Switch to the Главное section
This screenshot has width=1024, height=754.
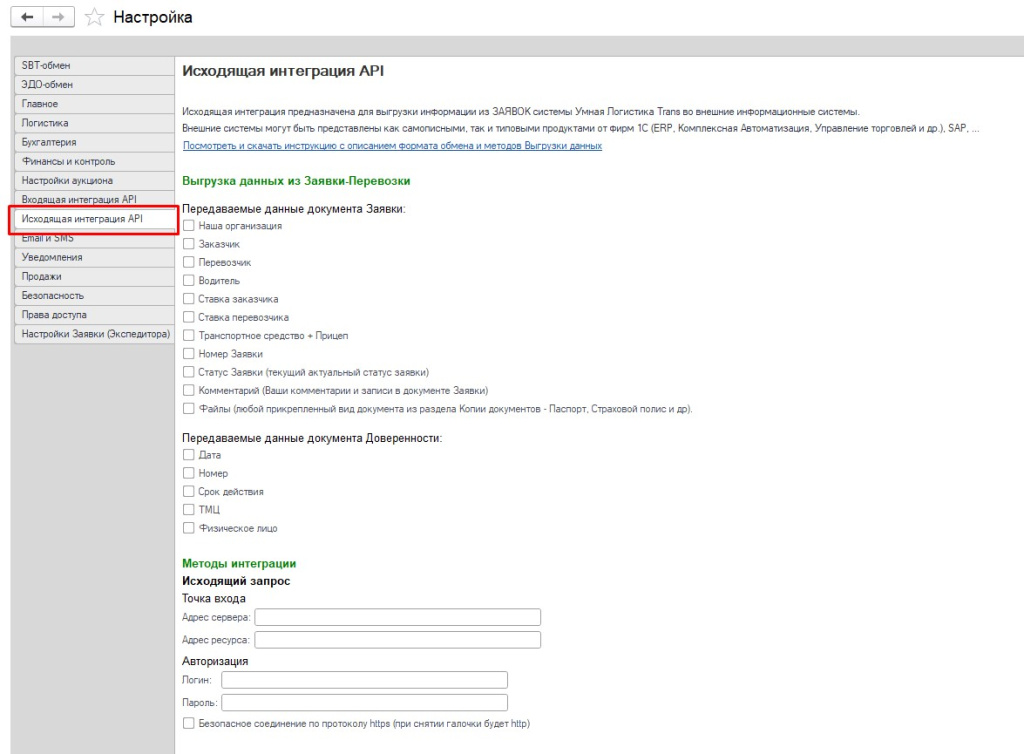(94, 104)
